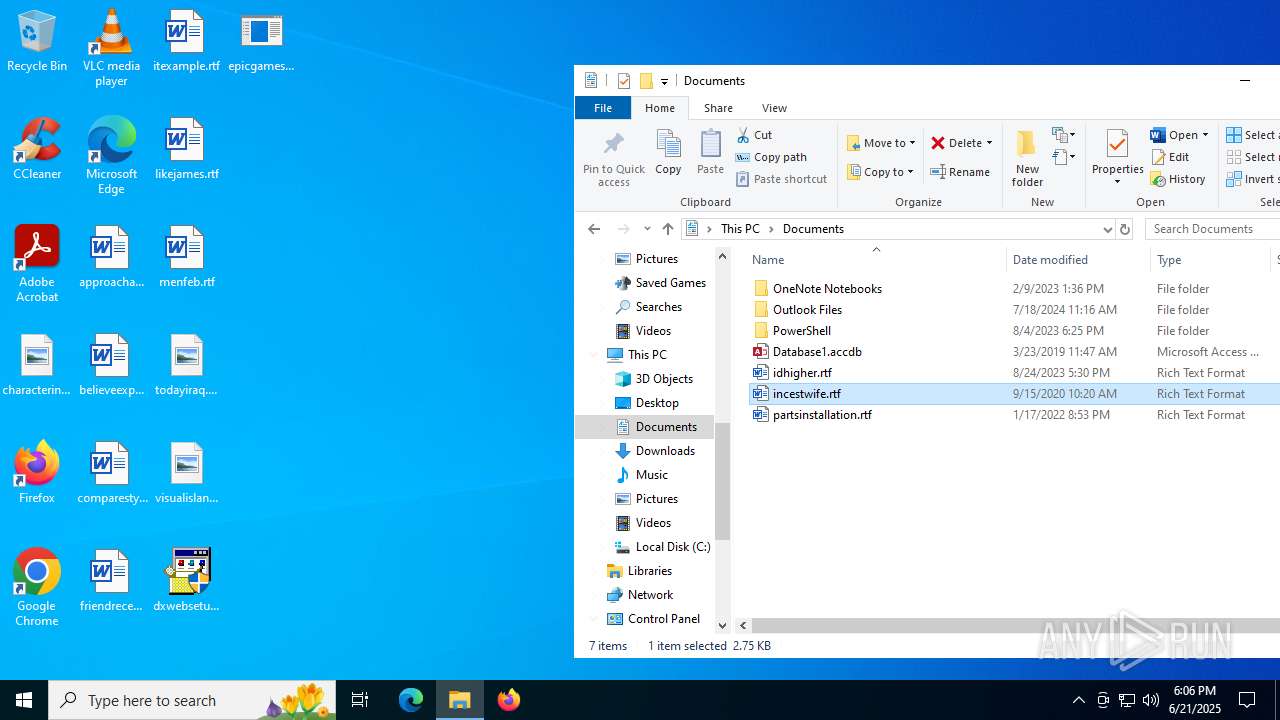Click This PC in address breadcrumb
This screenshot has width=1280, height=720.
(x=740, y=229)
